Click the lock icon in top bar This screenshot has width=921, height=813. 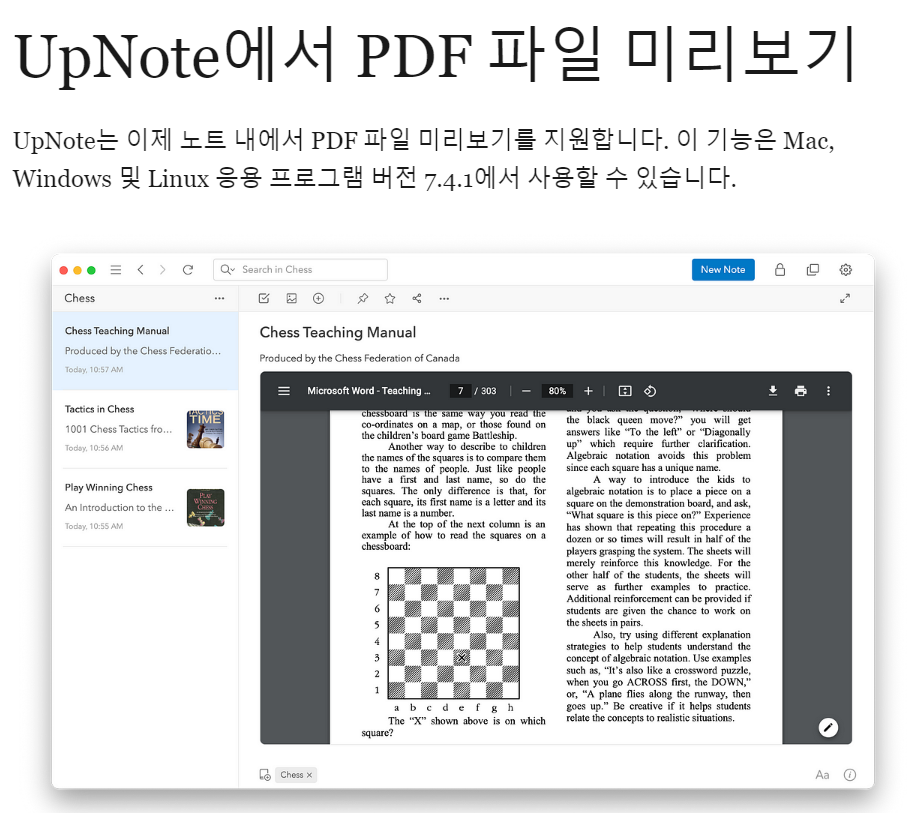tap(779, 270)
